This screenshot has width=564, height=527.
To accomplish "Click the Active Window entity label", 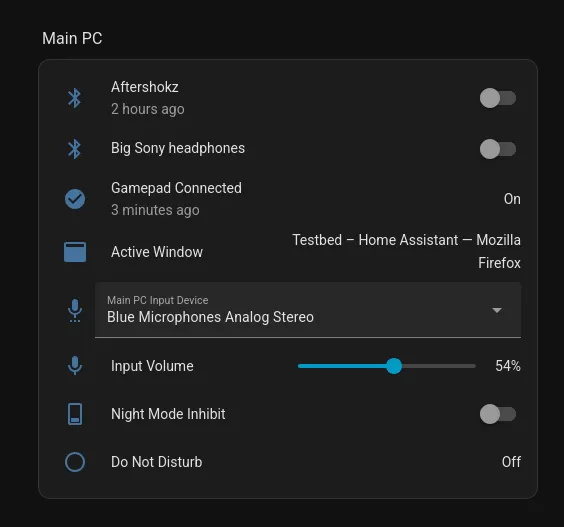I will [x=157, y=252].
